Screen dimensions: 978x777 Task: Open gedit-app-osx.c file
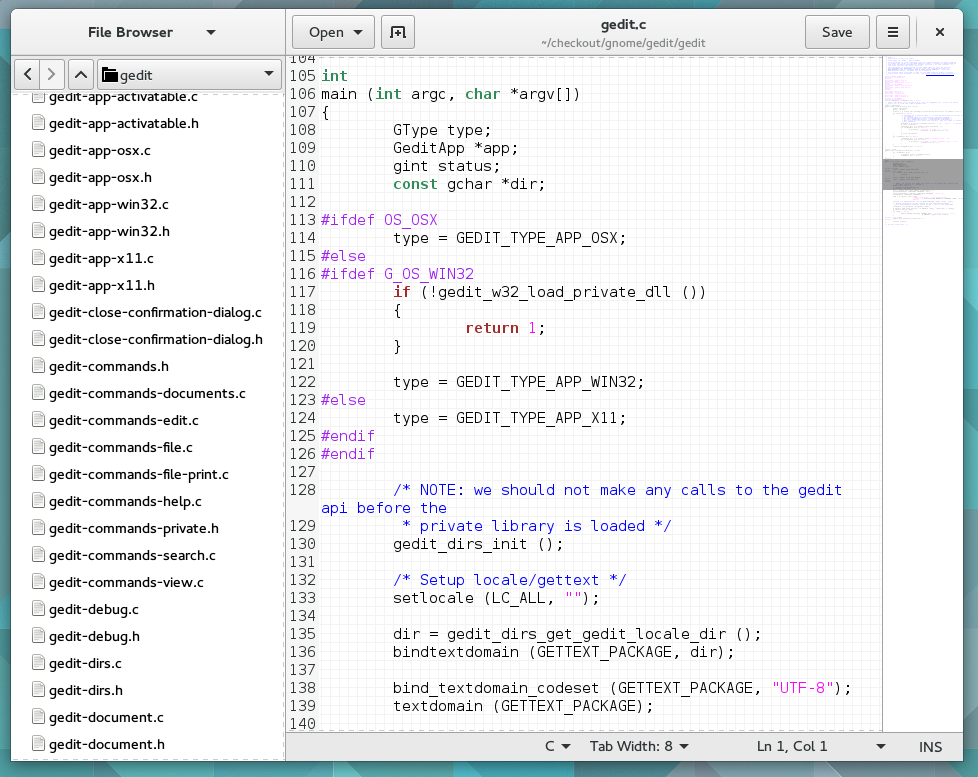pos(100,150)
